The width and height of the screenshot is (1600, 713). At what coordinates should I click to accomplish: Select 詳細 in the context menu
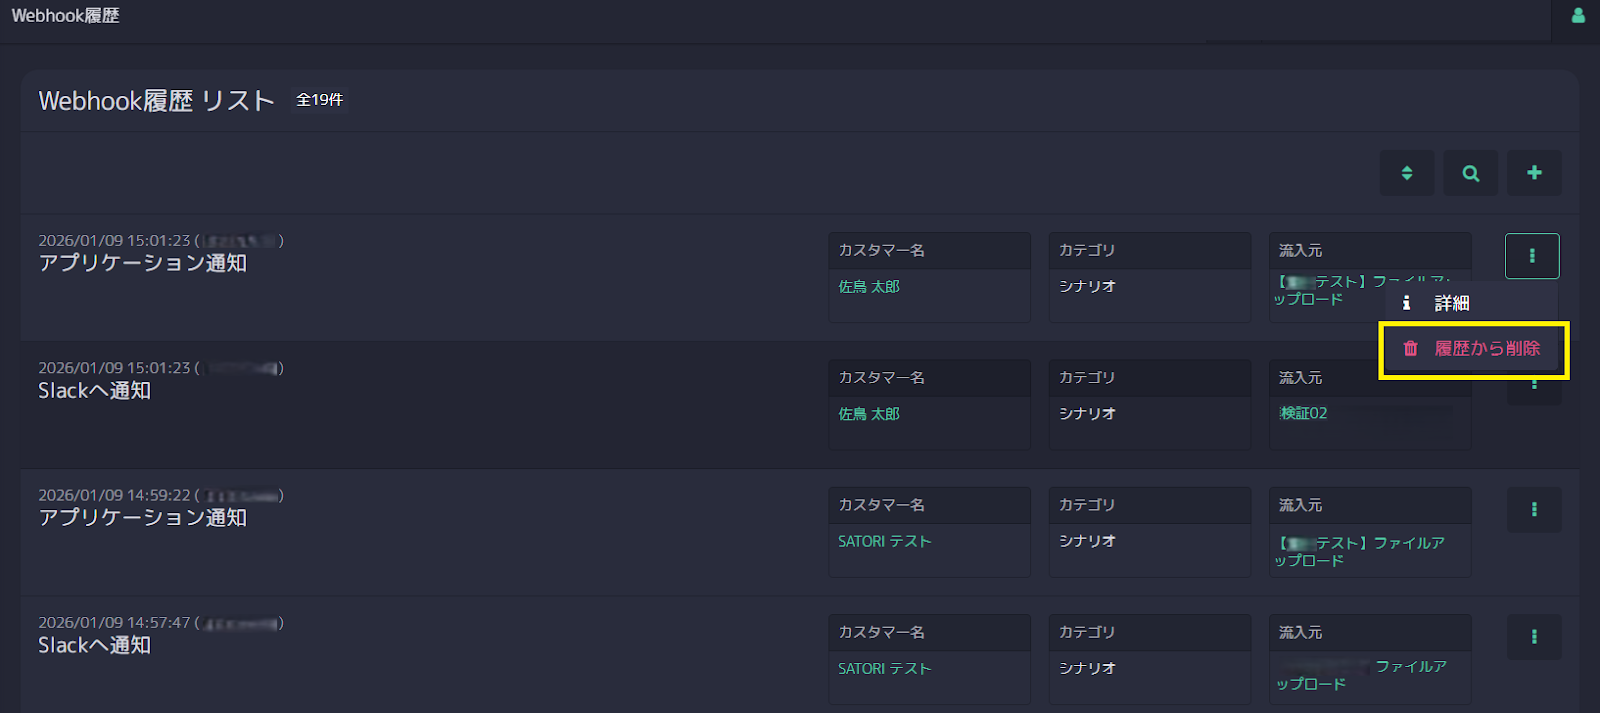[1452, 303]
